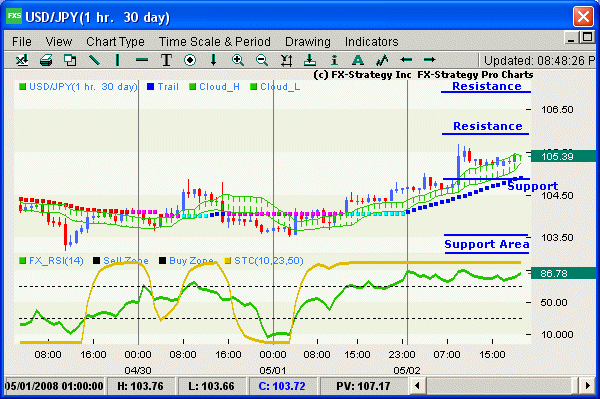Click the right arrow toolbar icon
The height and width of the screenshot is (399, 600).
click(430, 60)
